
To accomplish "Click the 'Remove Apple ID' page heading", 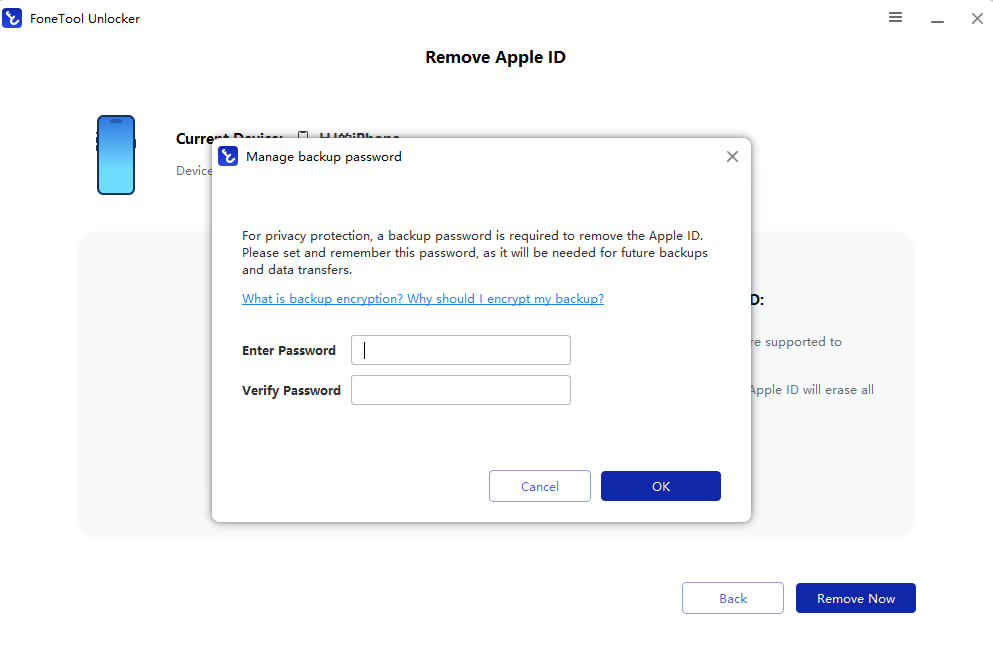I will point(495,57).
